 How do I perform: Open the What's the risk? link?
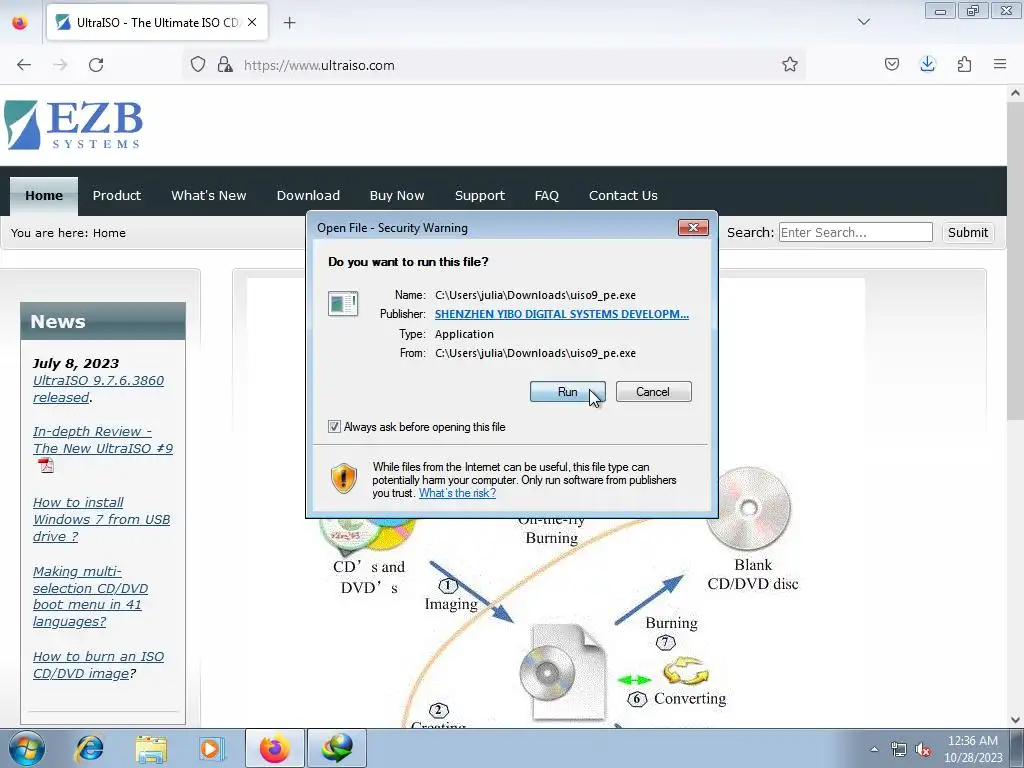[457, 493]
